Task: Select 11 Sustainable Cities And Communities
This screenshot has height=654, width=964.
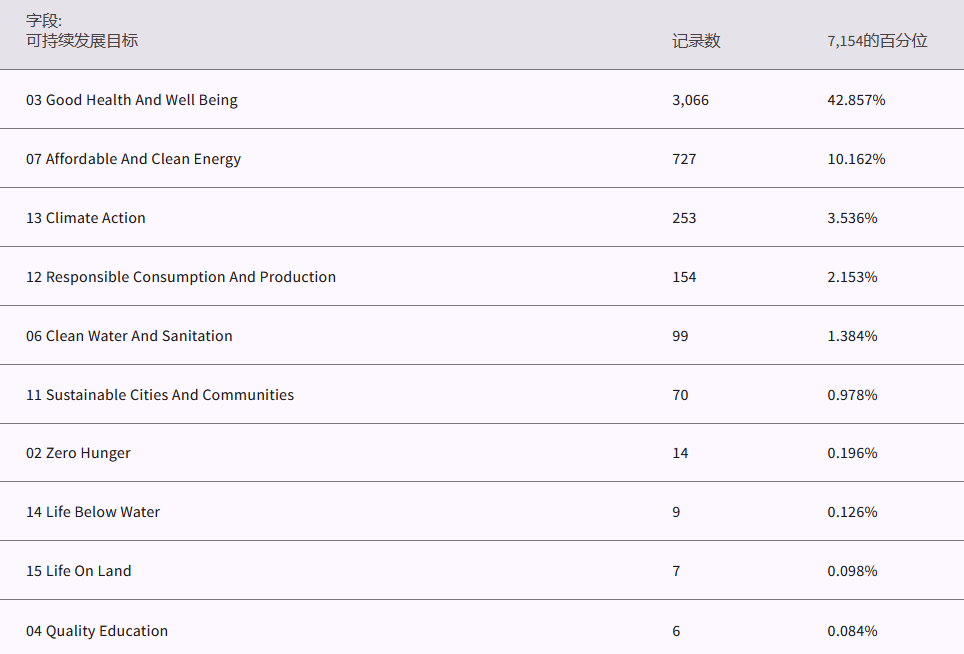Action: pyautogui.click(x=160, y=395)
